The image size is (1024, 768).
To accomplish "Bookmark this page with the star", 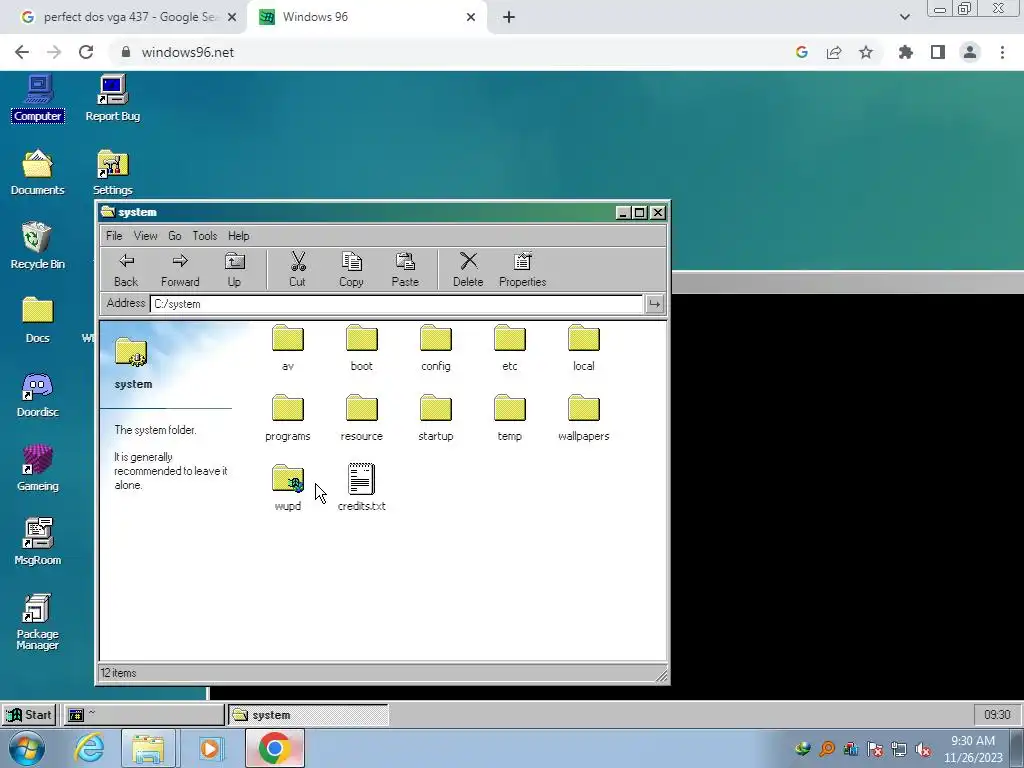I will pyautogui.click(x=866, y=52).
